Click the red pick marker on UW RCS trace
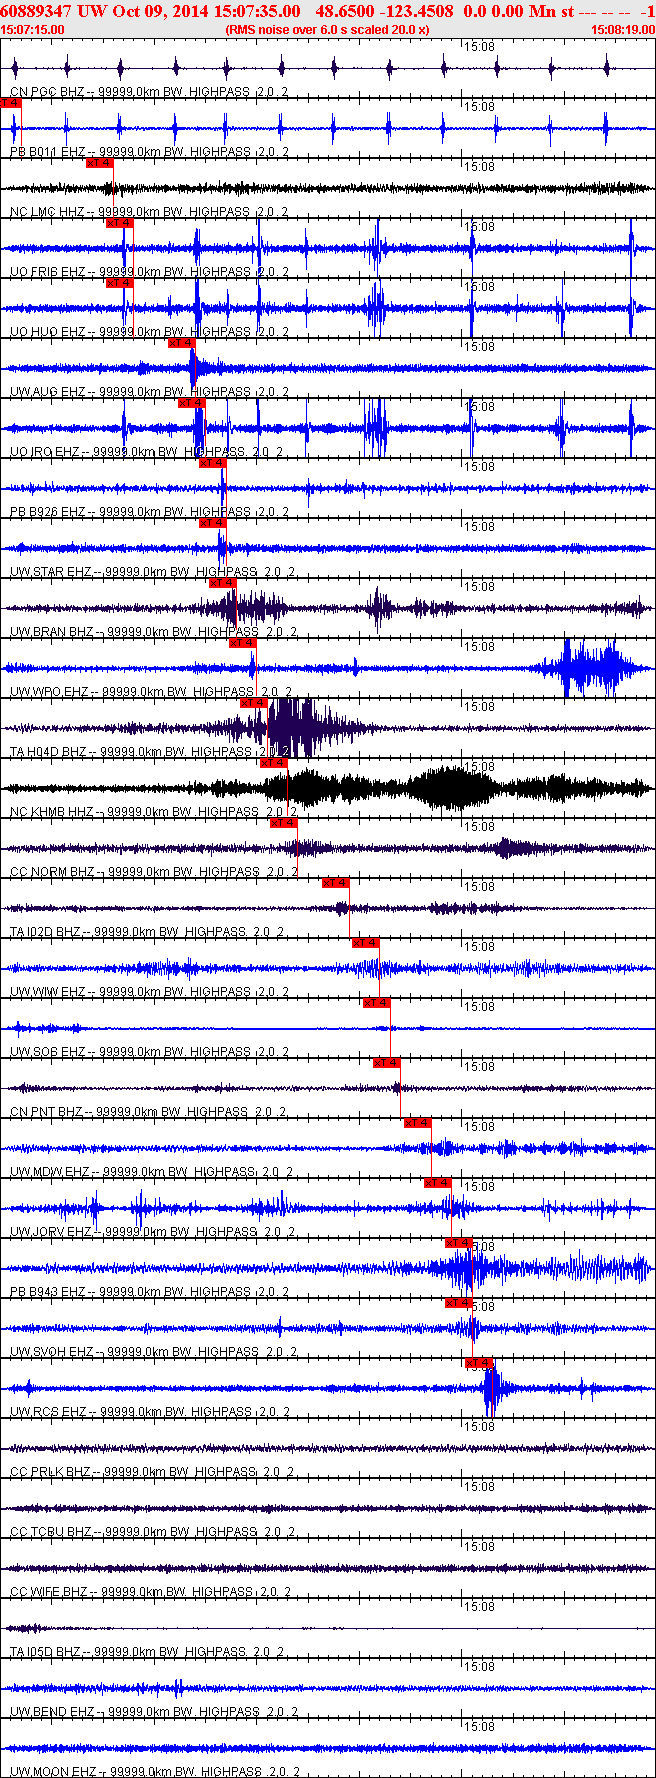656x1778 pixels. click(x=480, y=1363)
